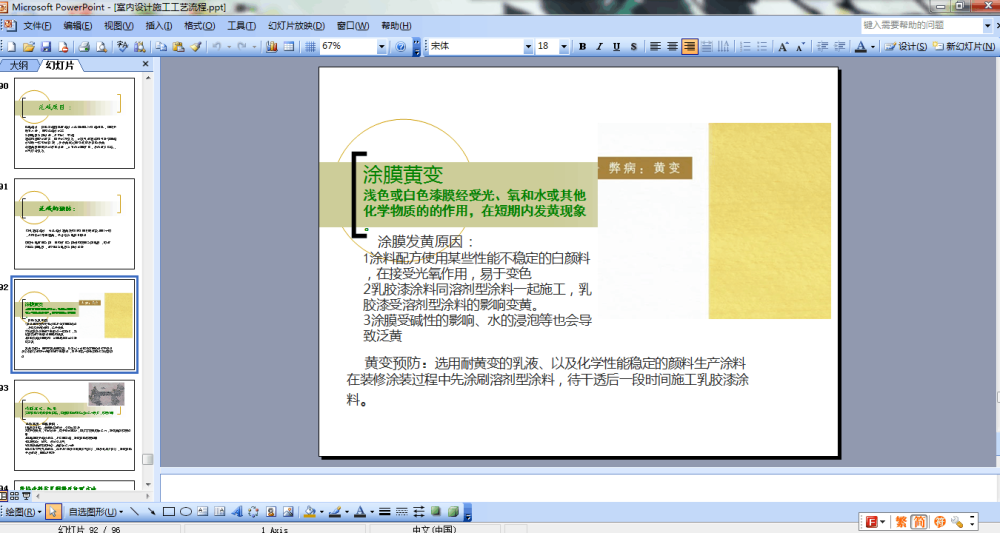Apply Fill Color paint bucket
Image resolution: width=1000 pixels, height=533 pixels.
click(x=310, y=511)
